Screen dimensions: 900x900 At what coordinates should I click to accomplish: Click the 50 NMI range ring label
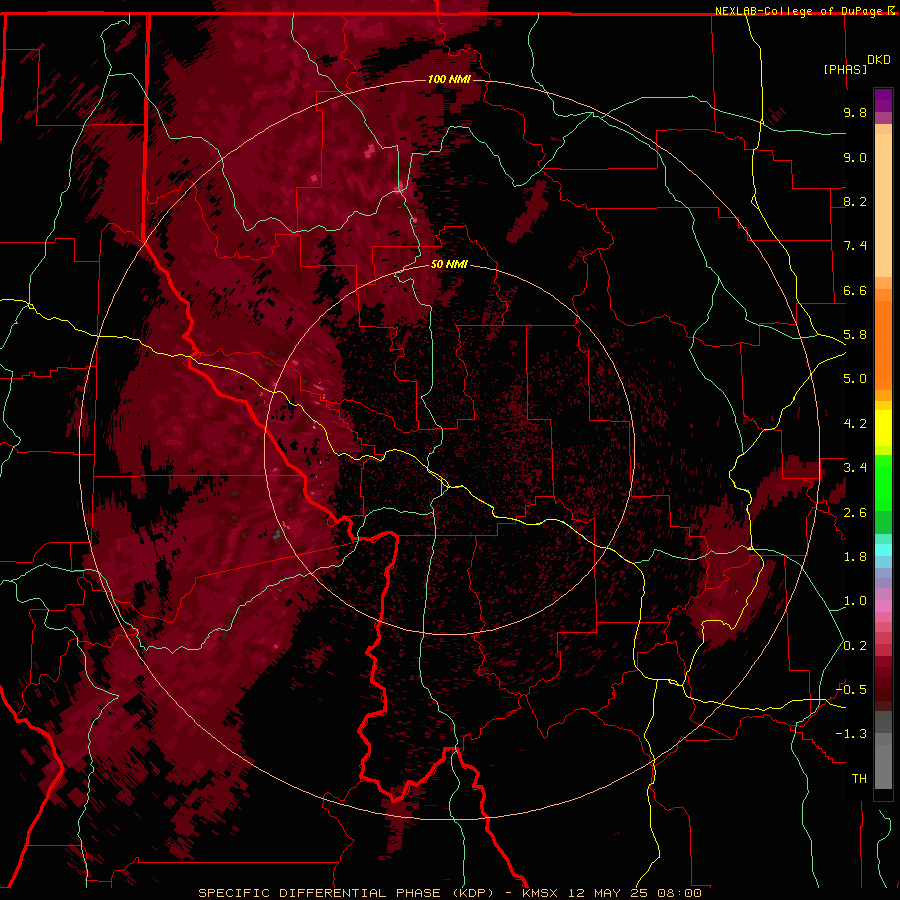point(449,265)
